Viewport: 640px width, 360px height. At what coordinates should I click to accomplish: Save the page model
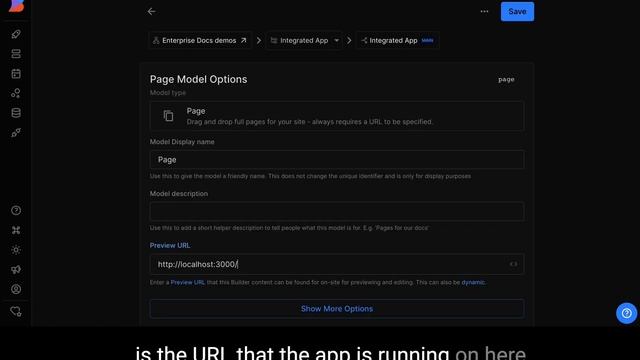tap(517, 11)
